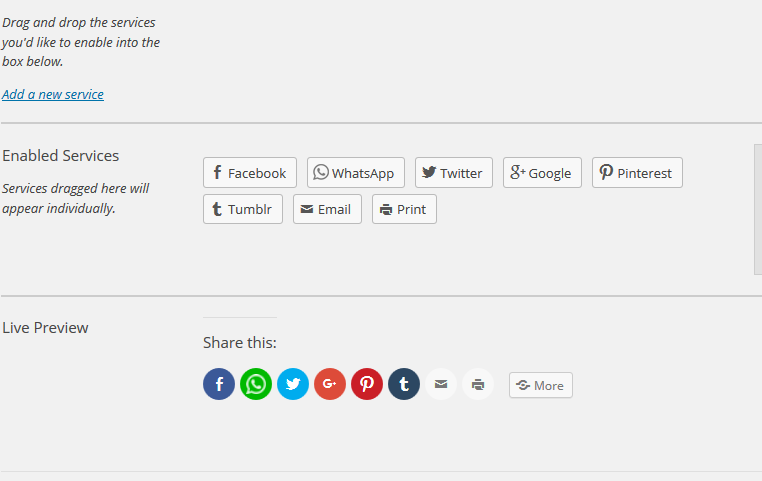This screenshot has width=762, height=481.
Task: Select the Tumblr enabled service button
Action: tap(243, 209)
